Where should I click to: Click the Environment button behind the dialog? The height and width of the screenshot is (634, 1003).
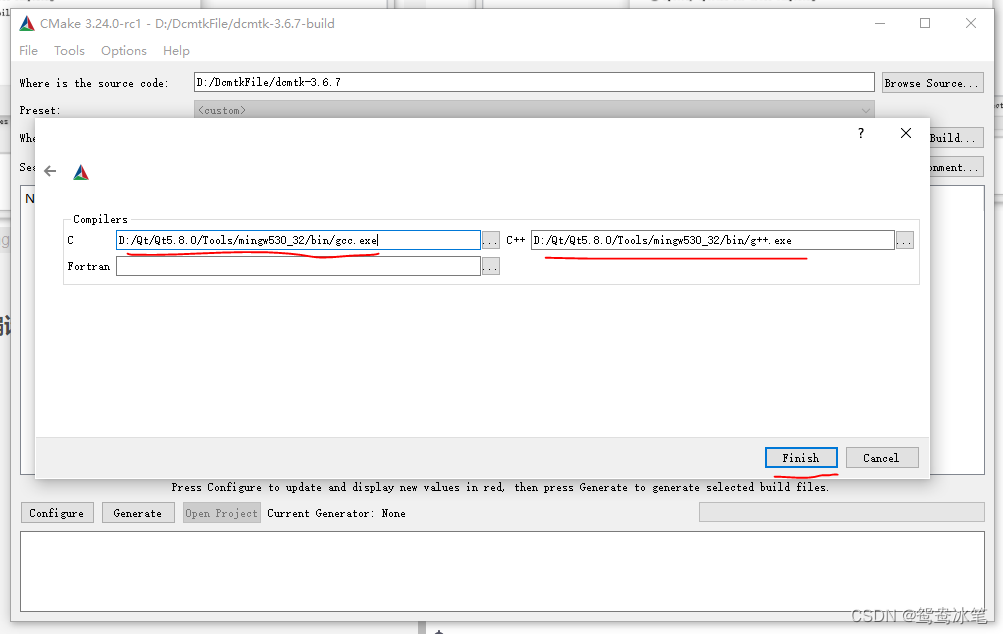[x=956, y=167]
